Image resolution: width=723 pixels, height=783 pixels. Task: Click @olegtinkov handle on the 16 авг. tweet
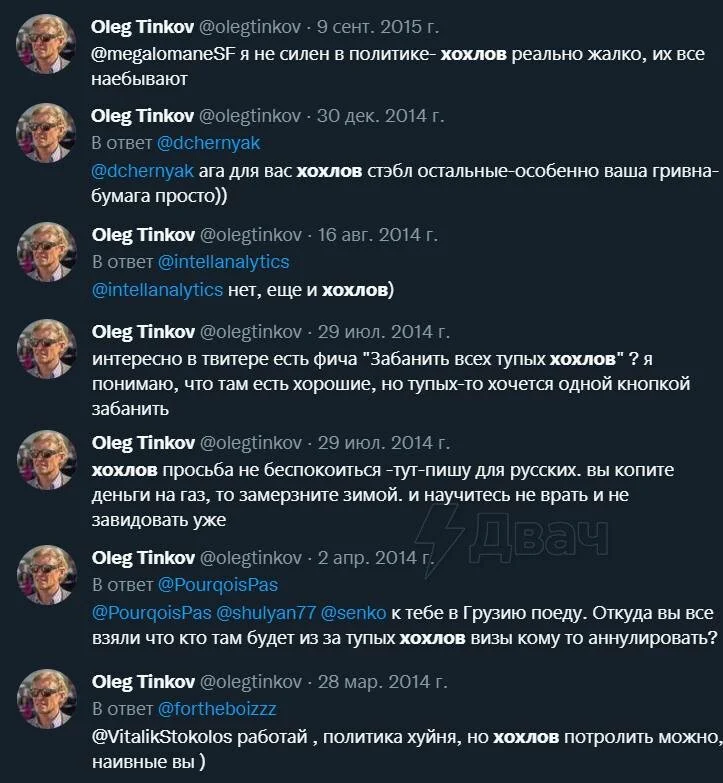click(x=251, y=235)
